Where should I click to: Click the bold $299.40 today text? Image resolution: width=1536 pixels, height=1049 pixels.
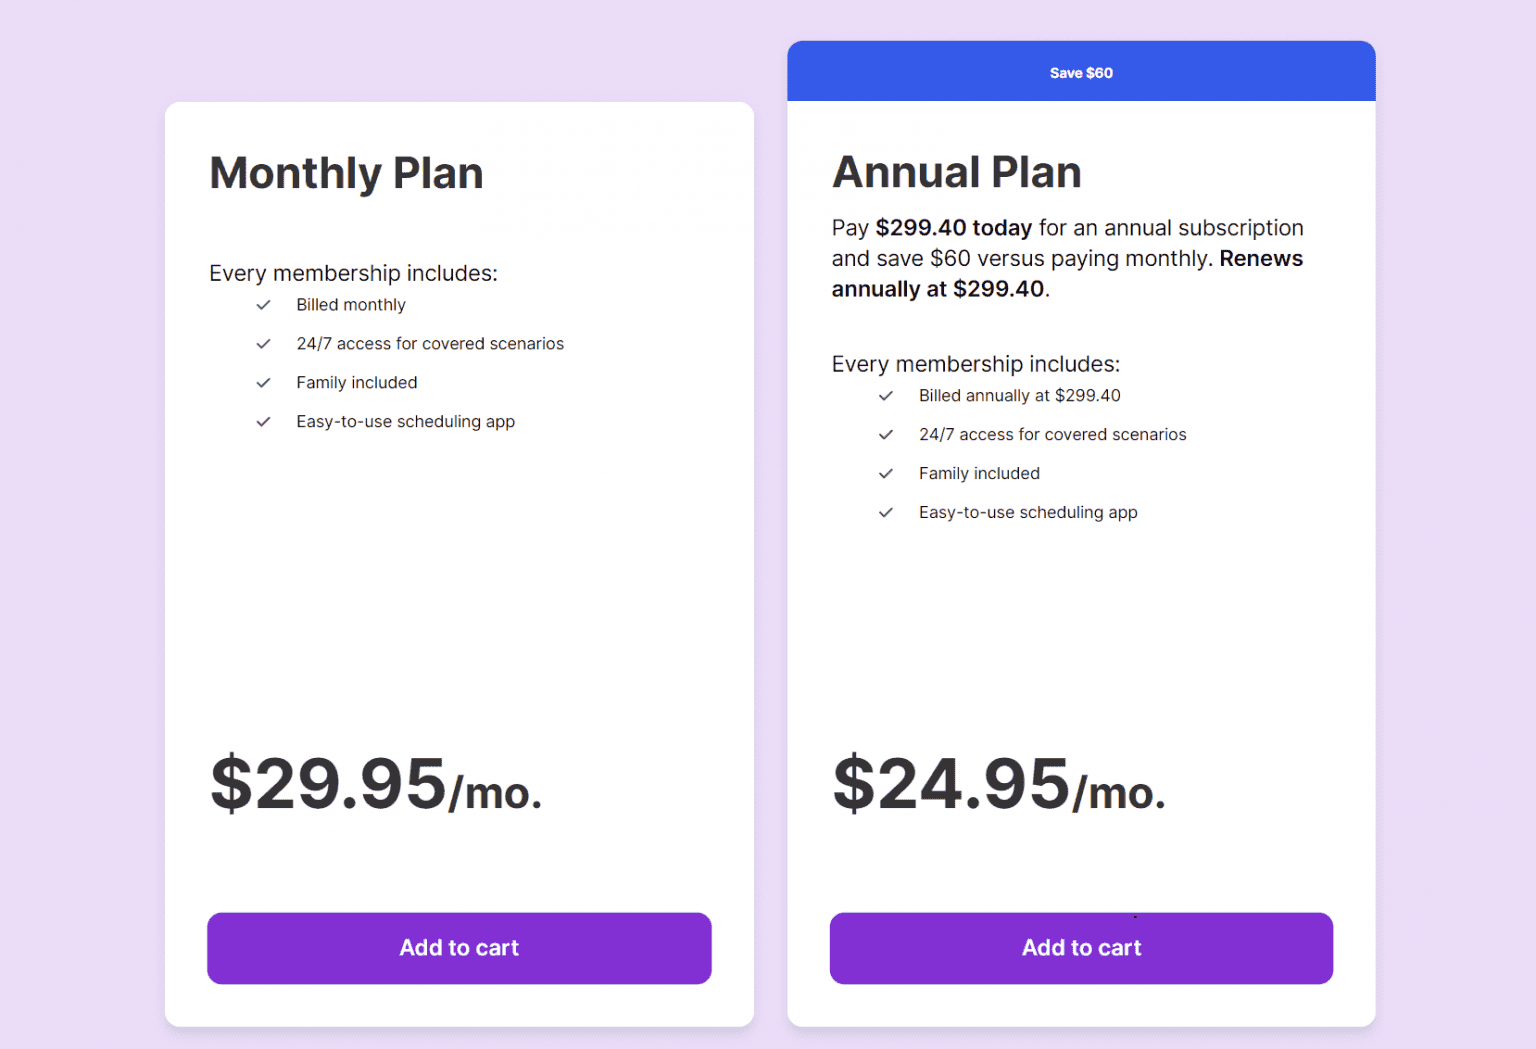click(955, 228)
